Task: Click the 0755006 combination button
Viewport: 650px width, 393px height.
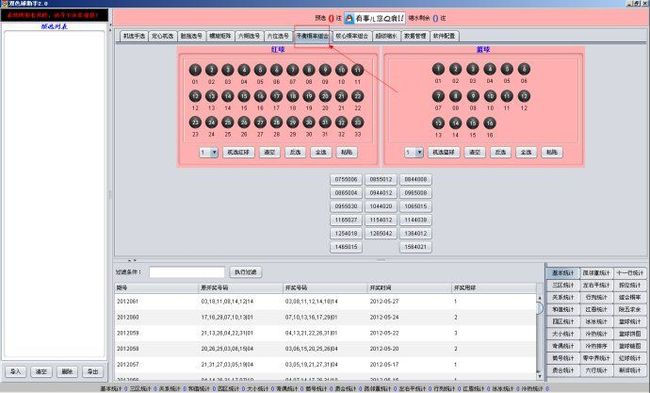Action: click(x=346, y=180)
